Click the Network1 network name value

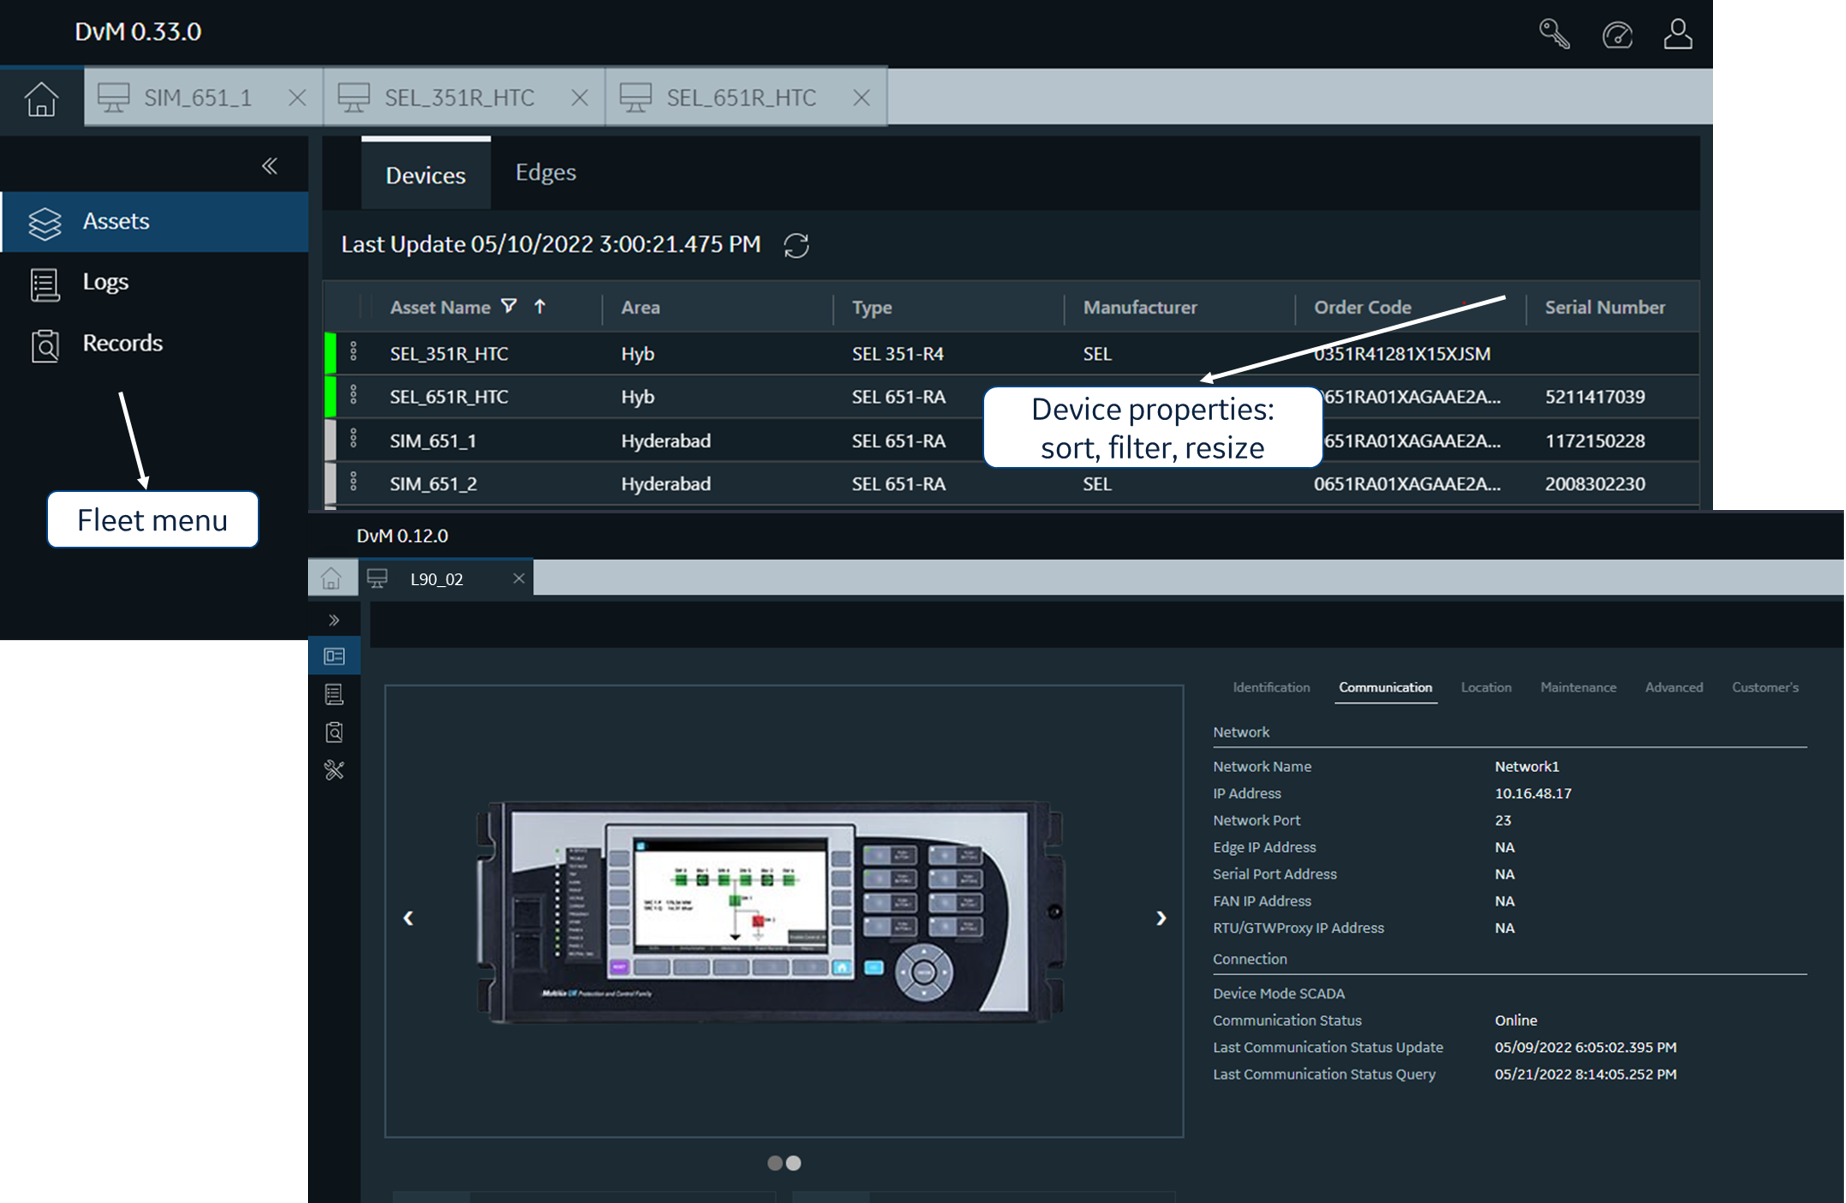(1527, 766)
